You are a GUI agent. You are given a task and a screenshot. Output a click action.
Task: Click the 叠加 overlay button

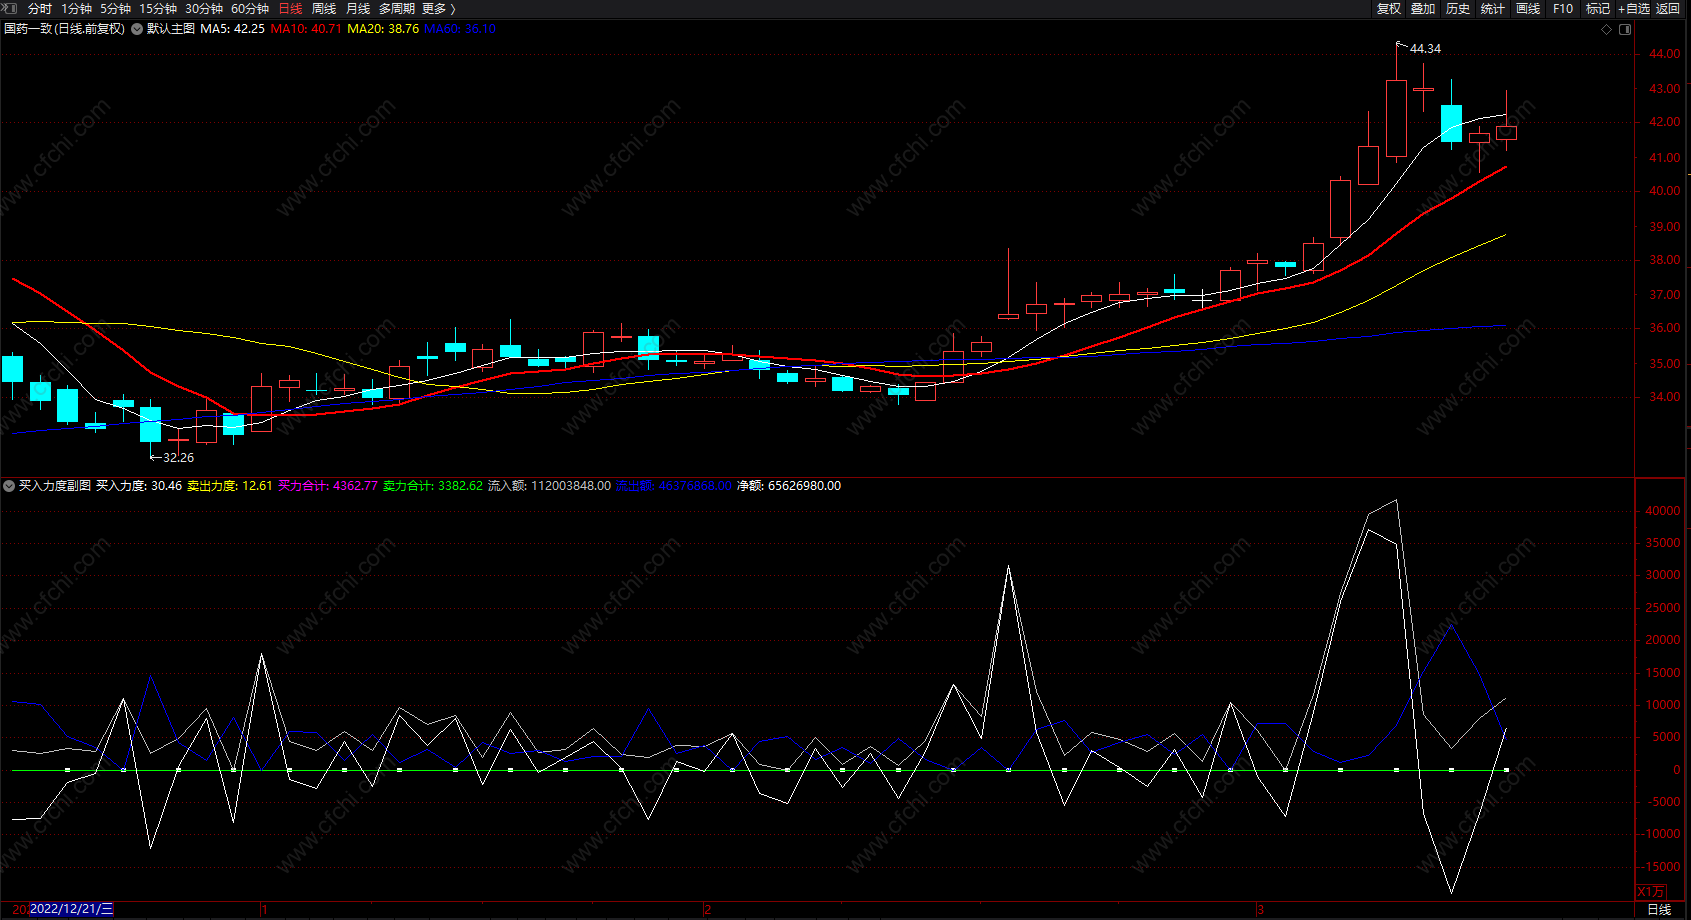[1423, 8]
